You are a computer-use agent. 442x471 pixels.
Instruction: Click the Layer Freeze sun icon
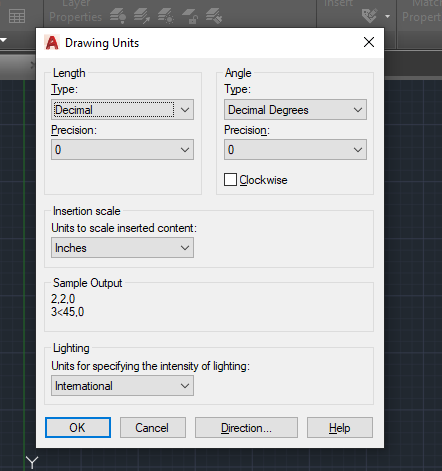coord(166,16)
